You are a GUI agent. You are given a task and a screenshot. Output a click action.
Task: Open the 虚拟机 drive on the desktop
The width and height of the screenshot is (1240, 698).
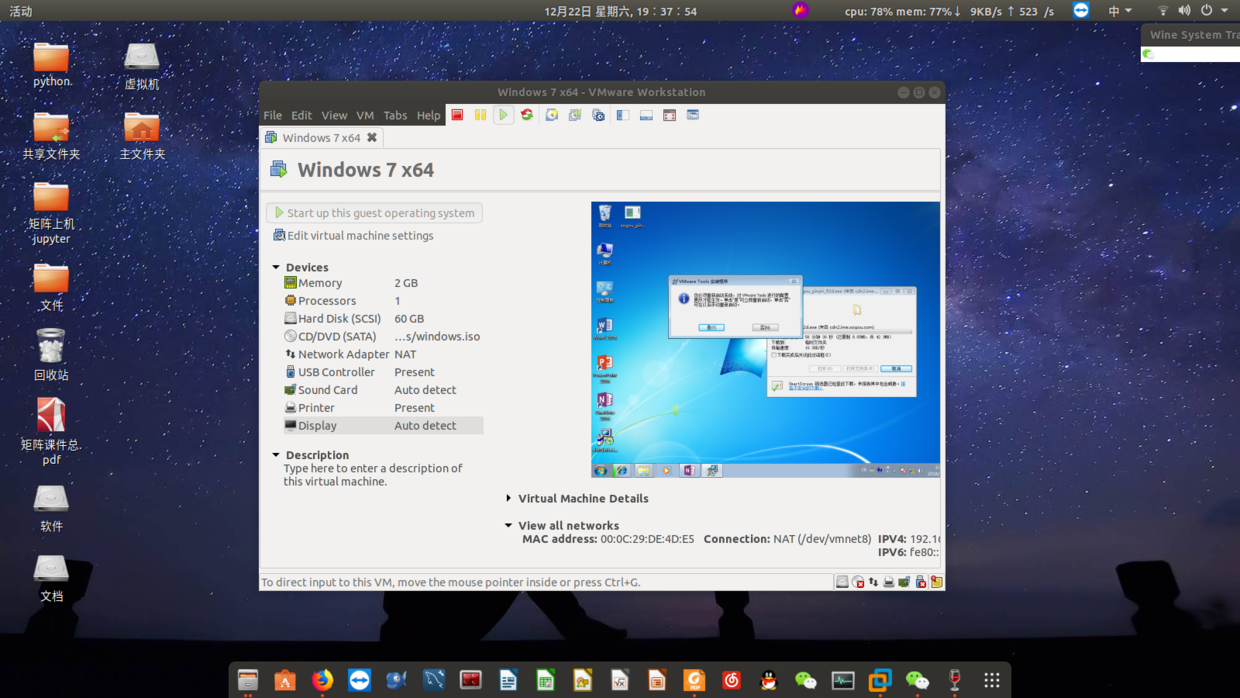pyautogui.click(x=141, y=66)
